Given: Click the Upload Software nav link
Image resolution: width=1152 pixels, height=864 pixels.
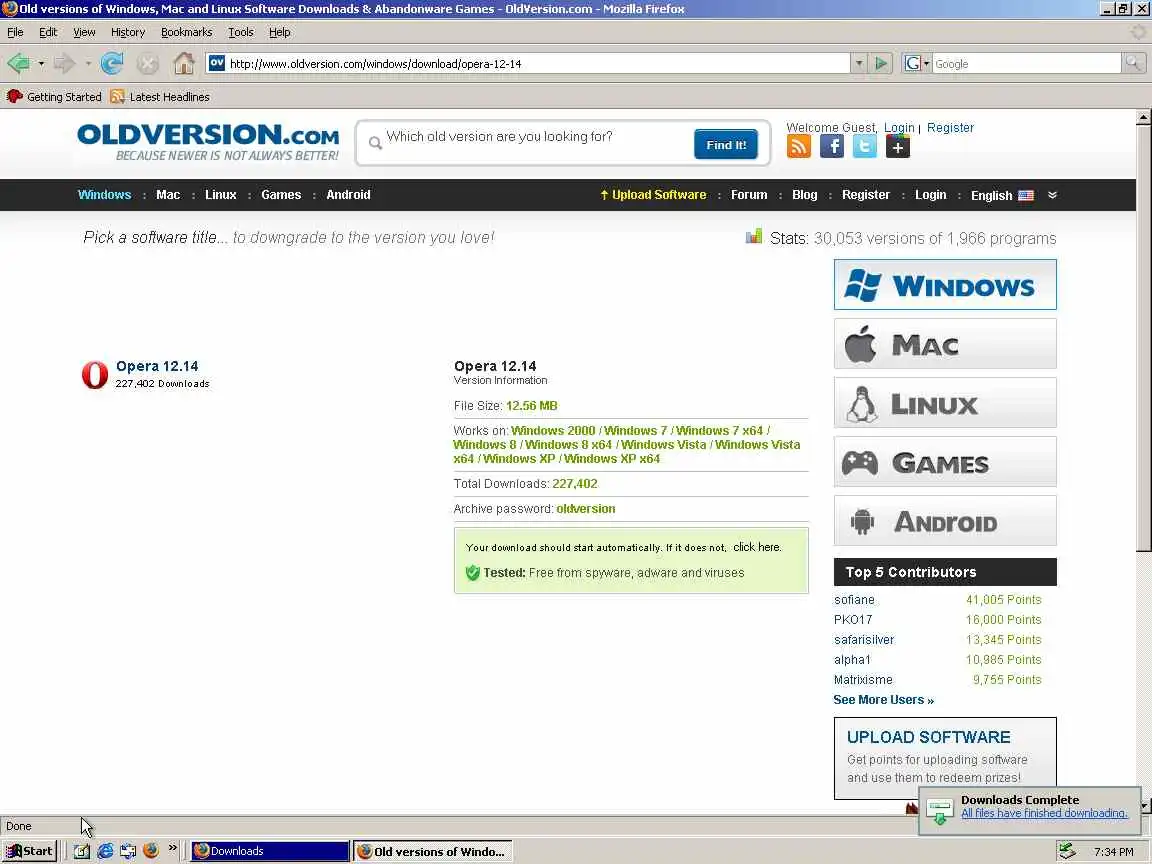Looking at the screenshot, I should pyautogui.click(x=653, y=195).
